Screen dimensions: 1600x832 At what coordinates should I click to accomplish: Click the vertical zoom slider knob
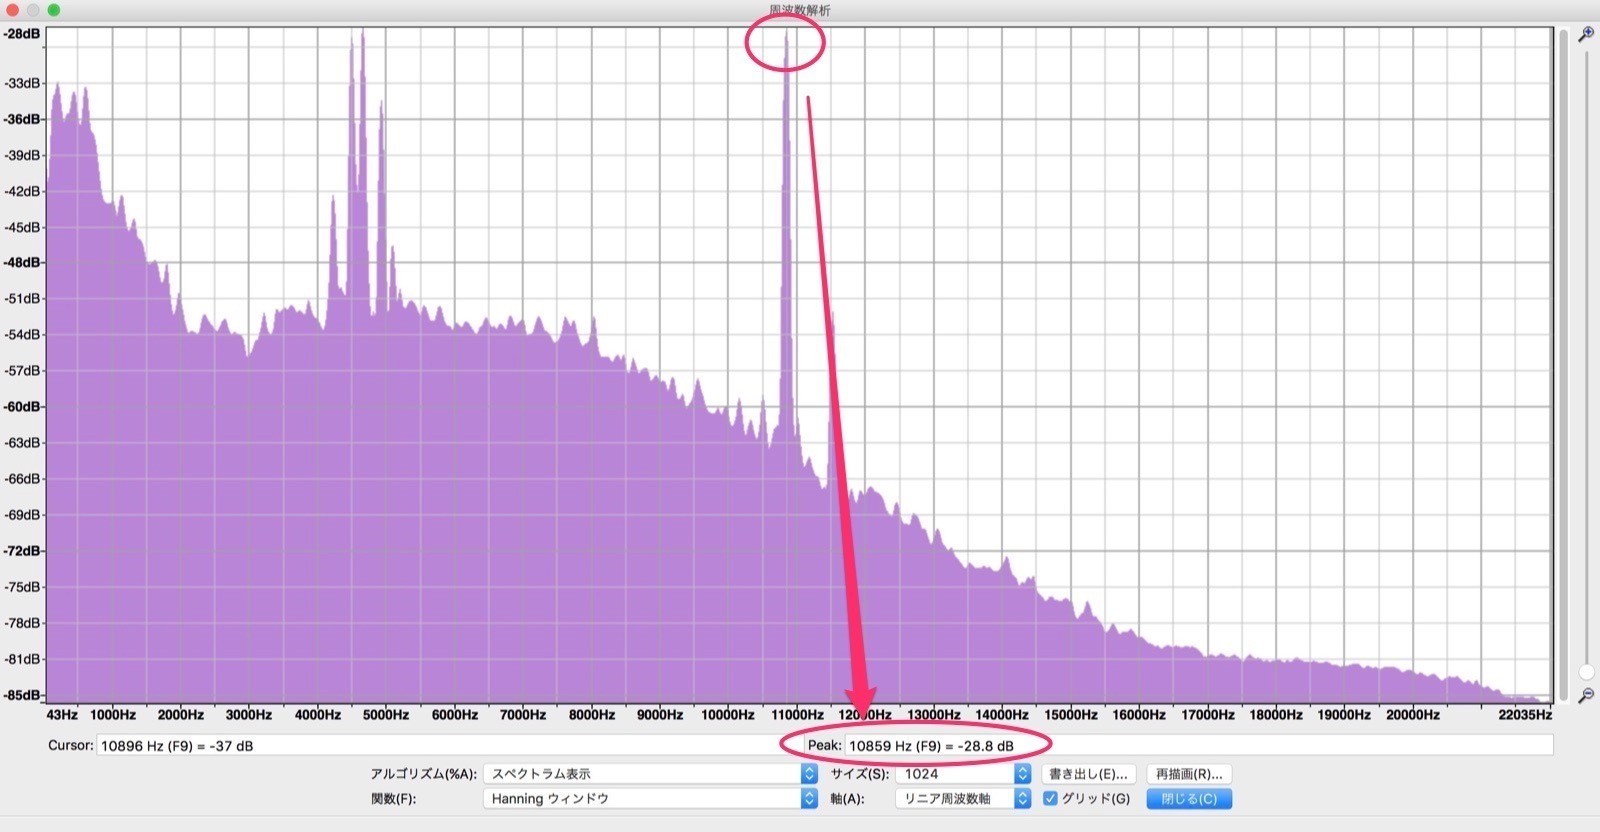pos(1586,671)
